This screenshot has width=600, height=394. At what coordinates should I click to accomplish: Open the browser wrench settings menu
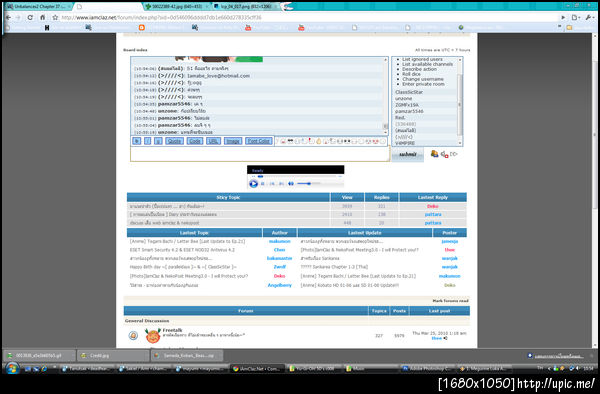coord(589,17)
